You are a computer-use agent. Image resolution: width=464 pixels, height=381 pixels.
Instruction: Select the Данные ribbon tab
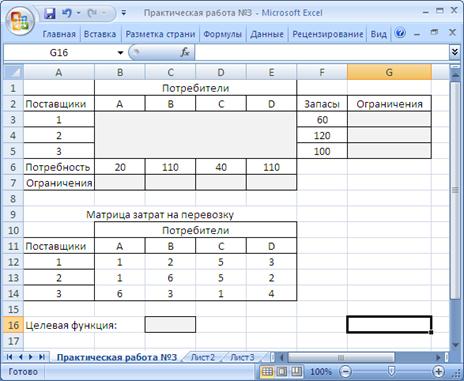(x=267, y=34)
